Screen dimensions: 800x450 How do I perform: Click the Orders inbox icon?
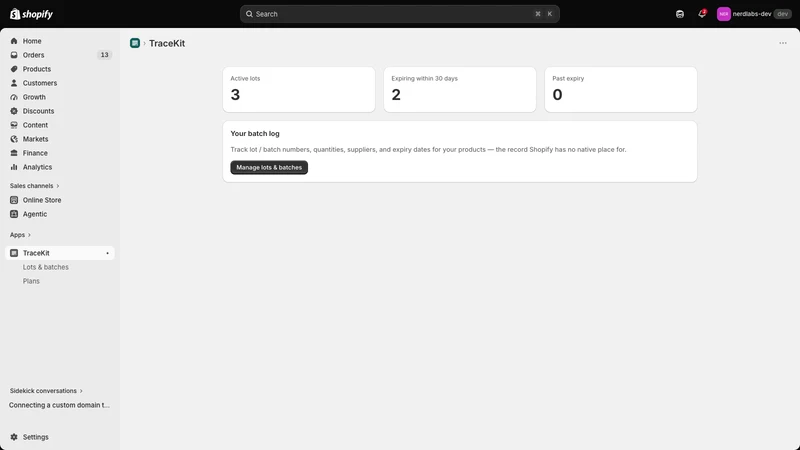(14, 55)
